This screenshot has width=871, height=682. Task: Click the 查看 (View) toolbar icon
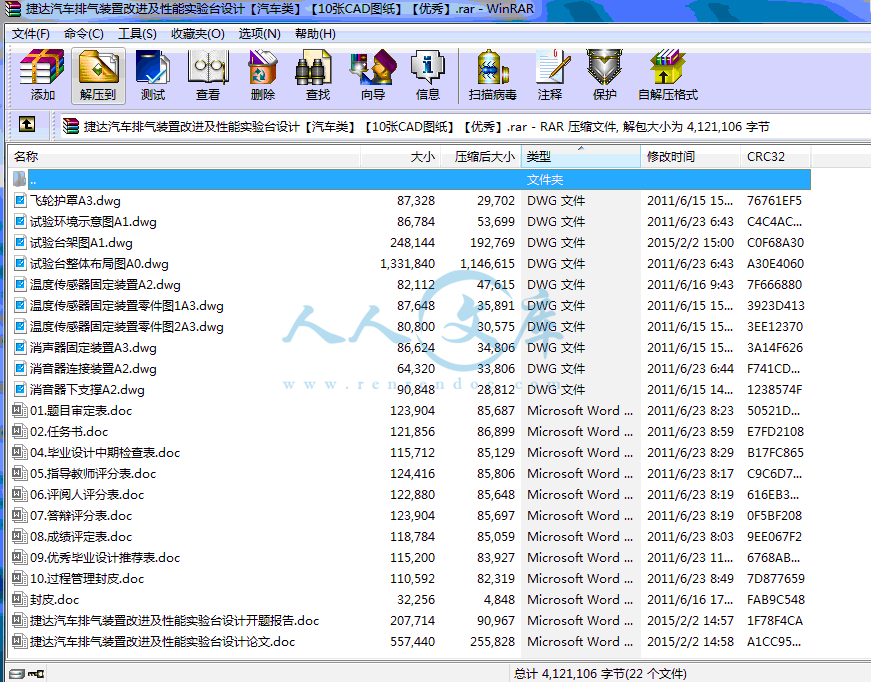[208, 75]
